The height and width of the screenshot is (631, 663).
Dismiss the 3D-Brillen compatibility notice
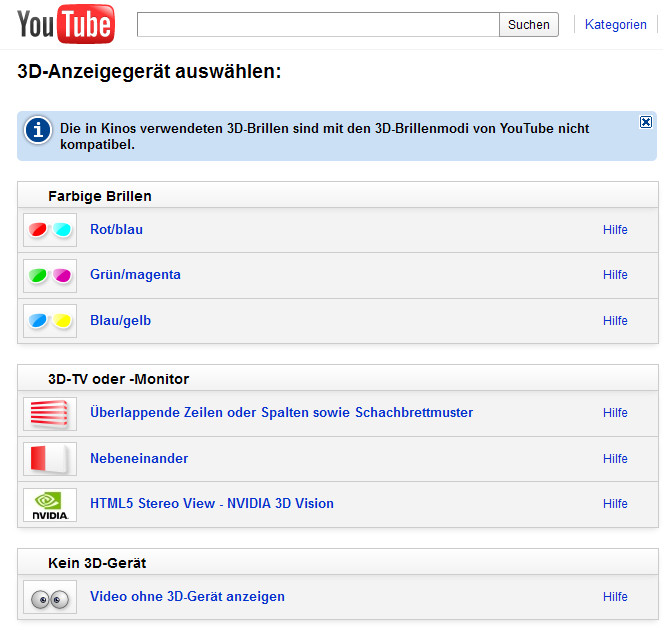pos(646,122)
